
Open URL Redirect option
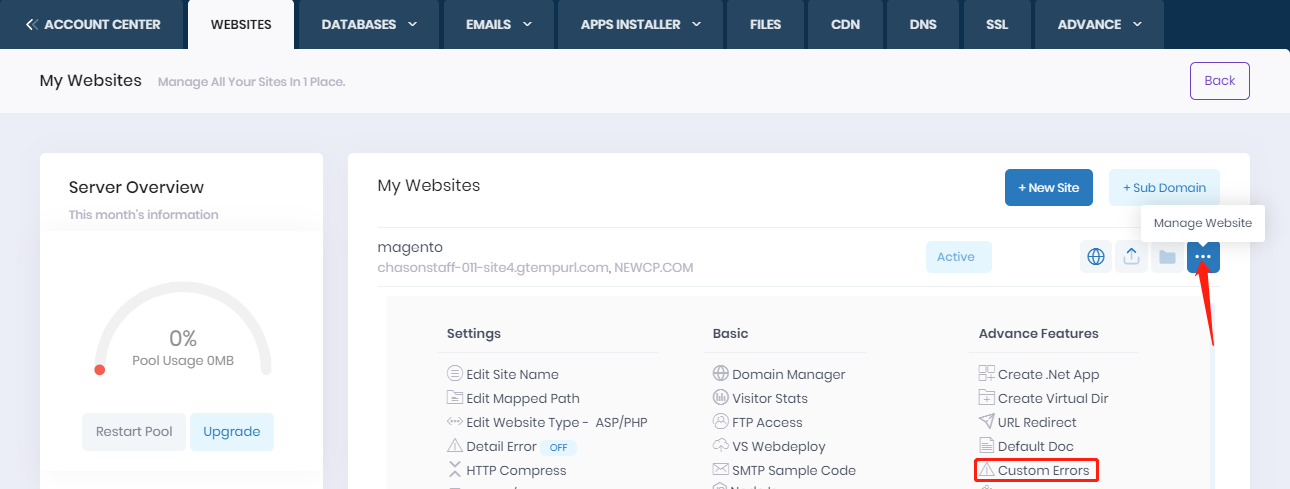(1037, 422)
